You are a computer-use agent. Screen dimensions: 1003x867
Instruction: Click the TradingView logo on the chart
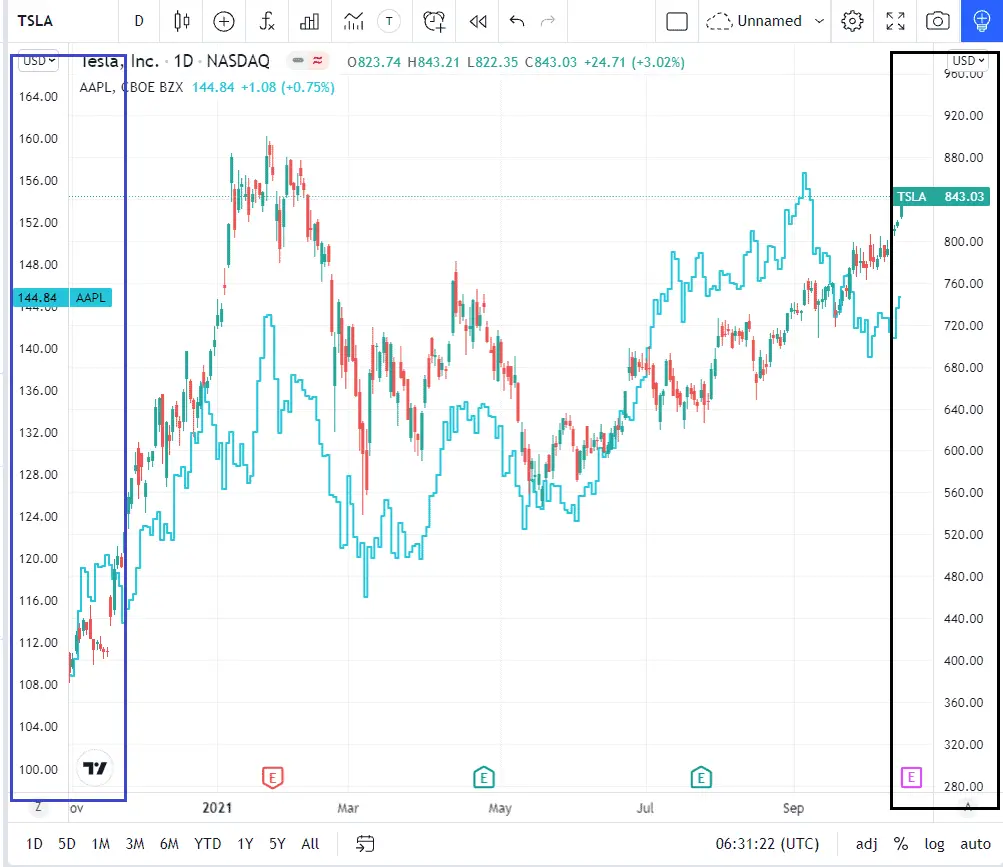click(x=95, y=768)
